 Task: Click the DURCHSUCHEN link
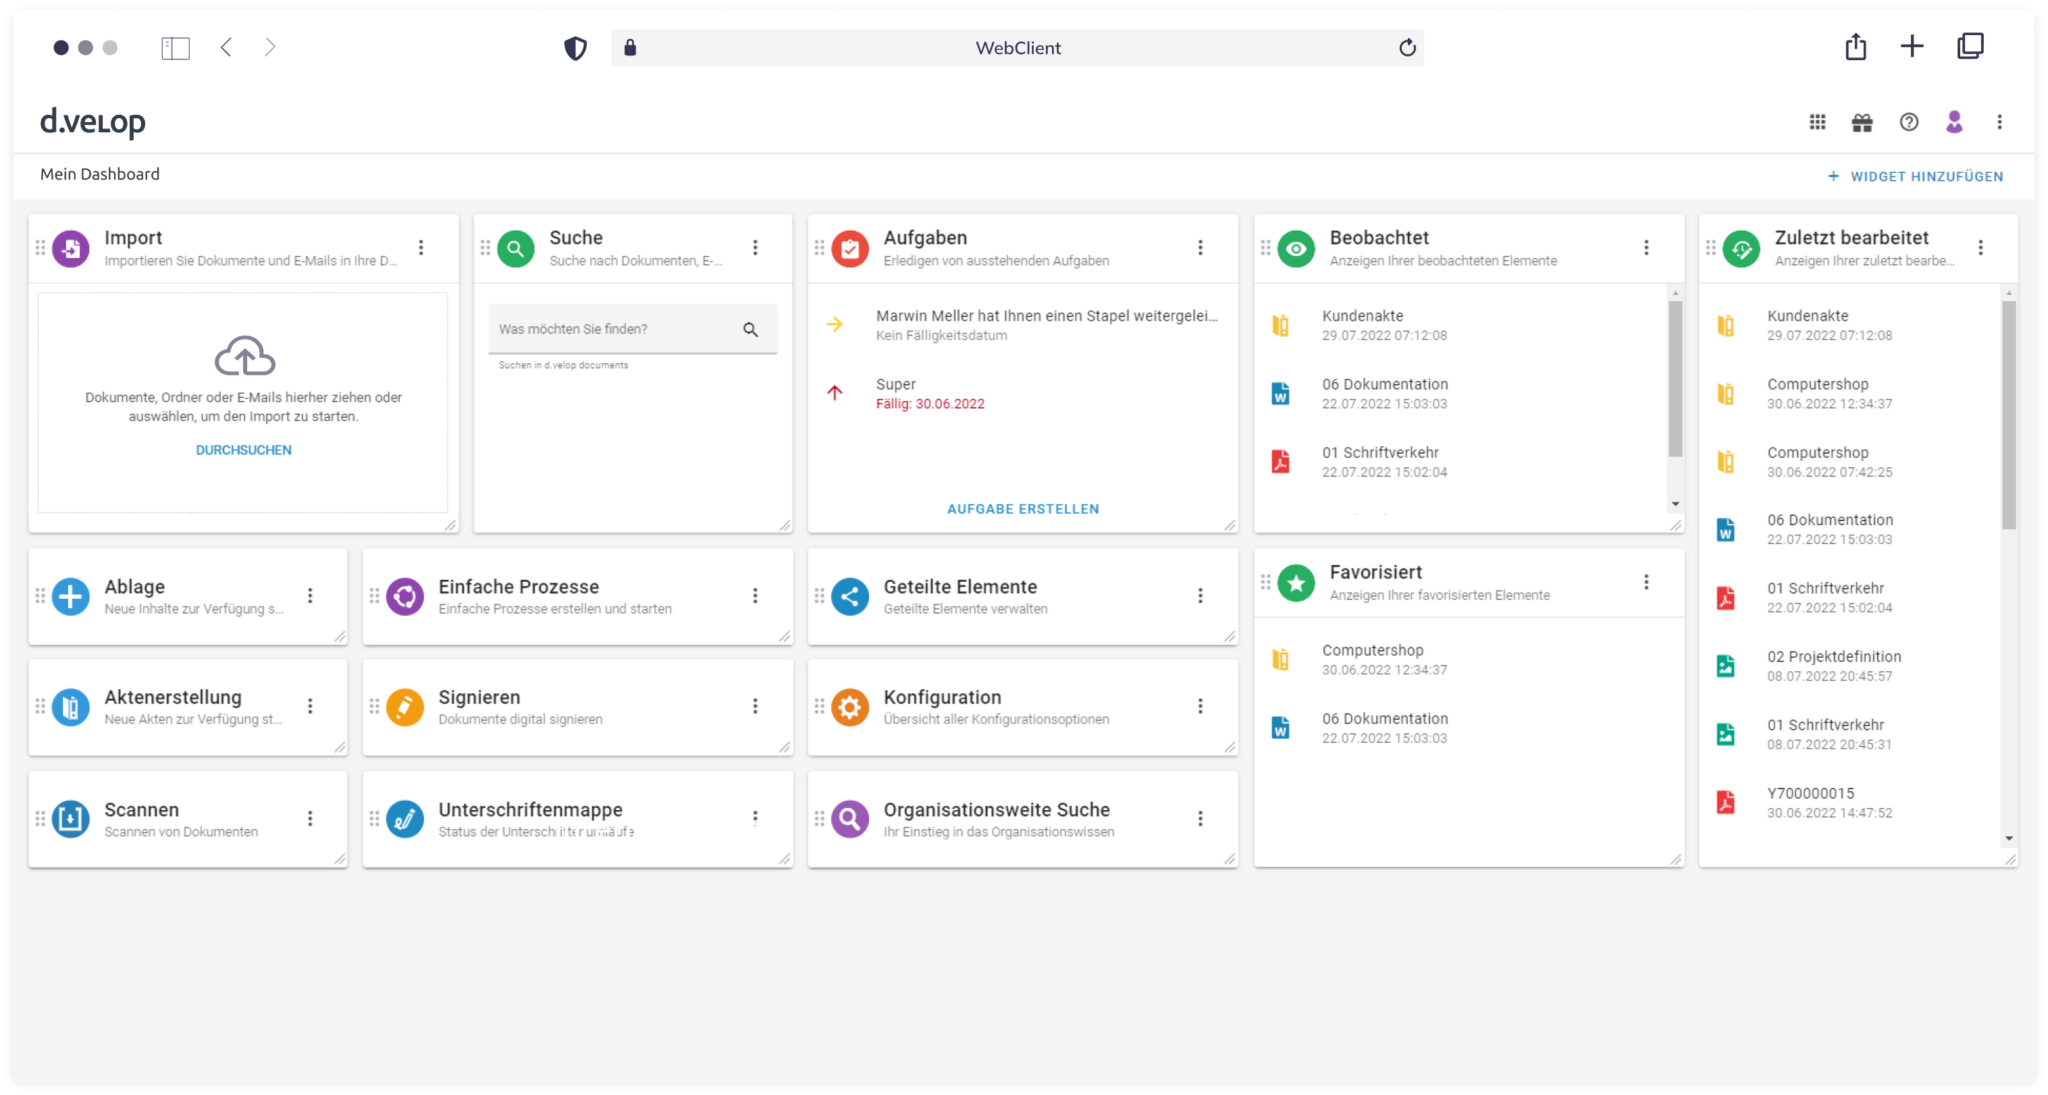click(x=244, y=450)
